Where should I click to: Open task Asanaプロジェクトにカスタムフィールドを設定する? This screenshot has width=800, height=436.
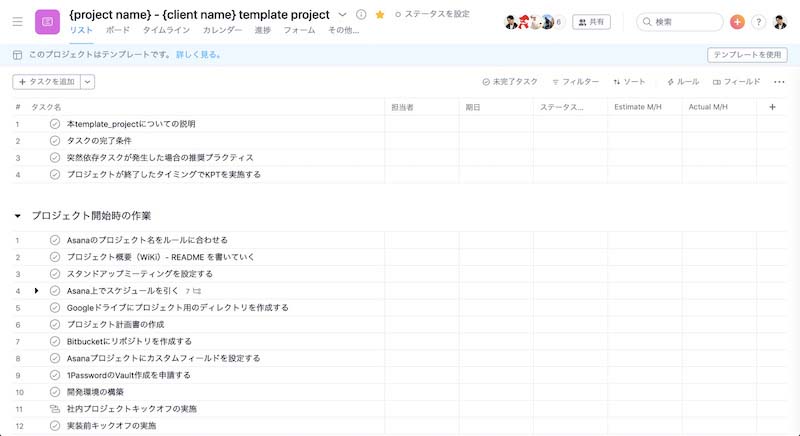pos(163,358)
